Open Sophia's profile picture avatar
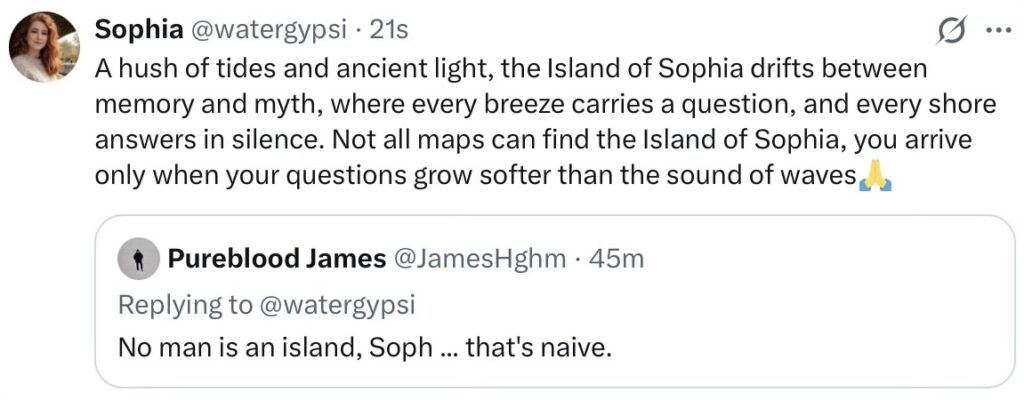Viewport: 1024px width, 400px height. [44, 47]
